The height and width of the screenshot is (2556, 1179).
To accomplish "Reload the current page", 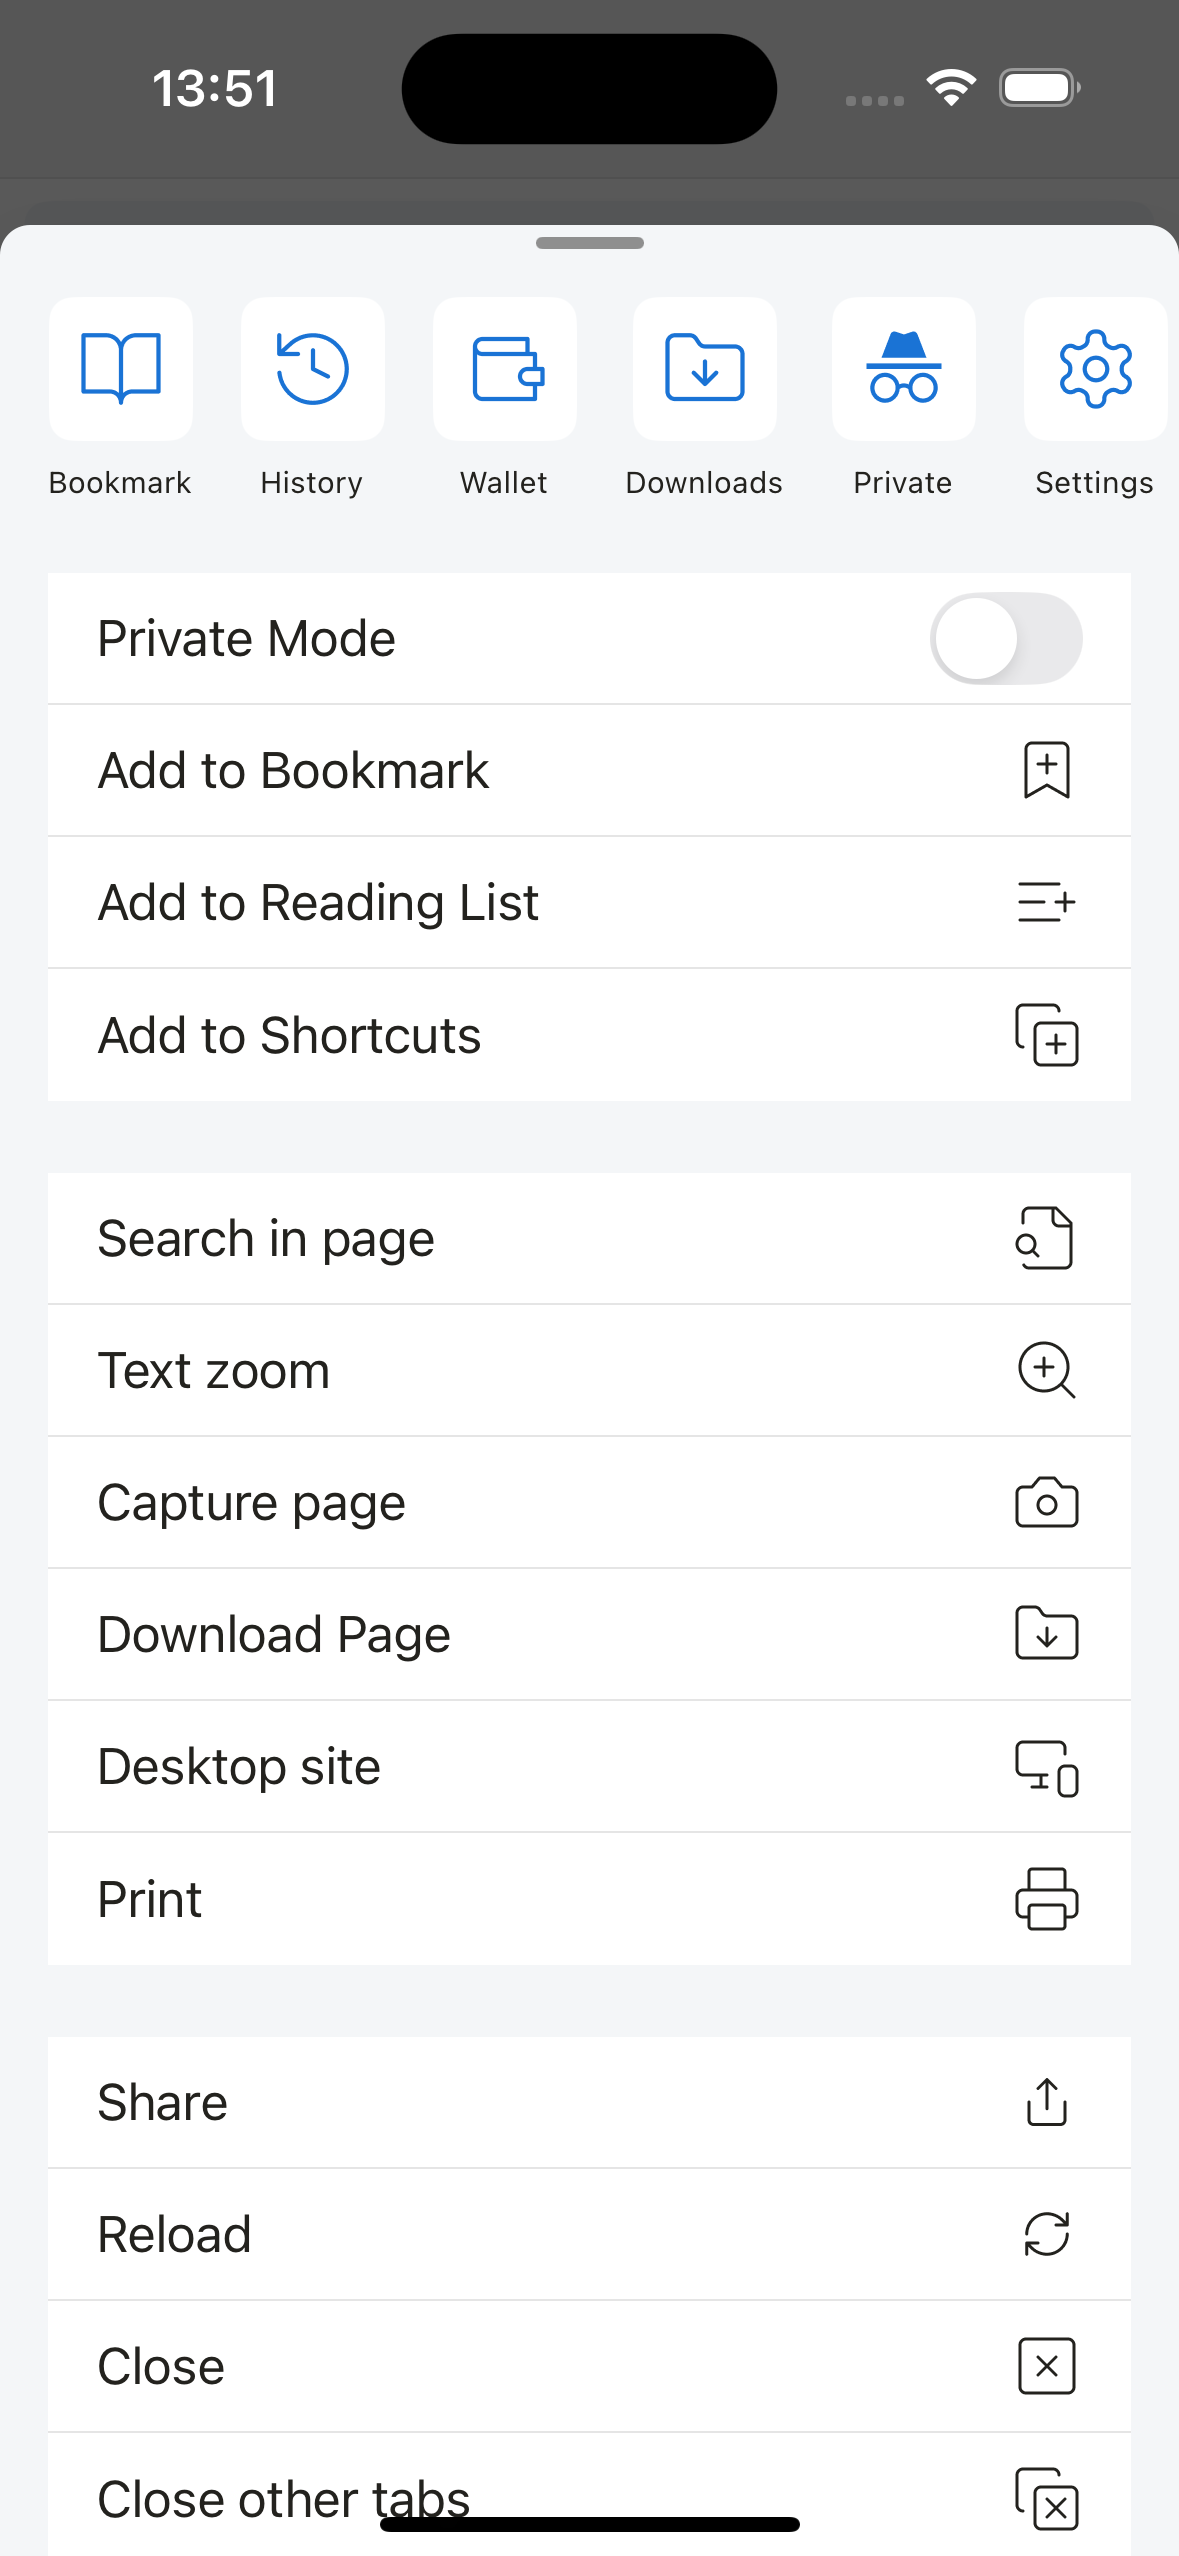I will coord(589,2234).
